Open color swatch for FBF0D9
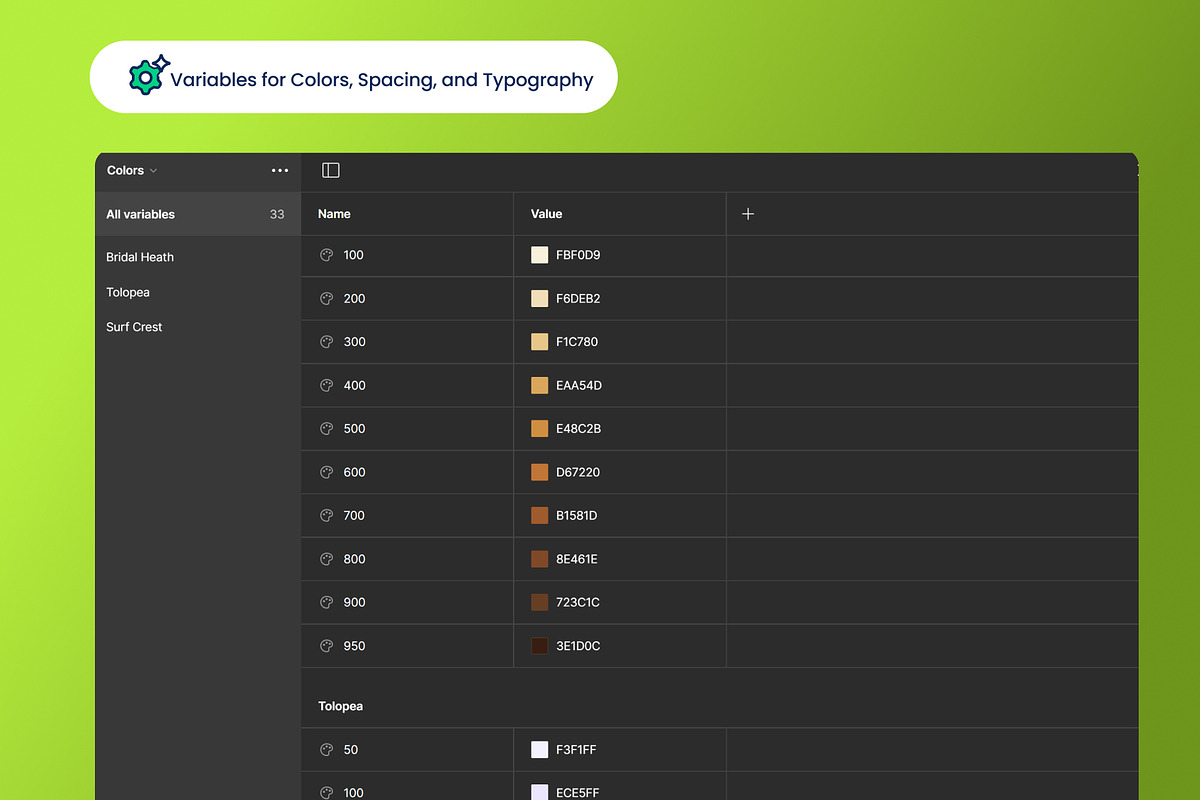This screenshot has height=800, width=1200. pyautogui.click(x=540, y=255)
